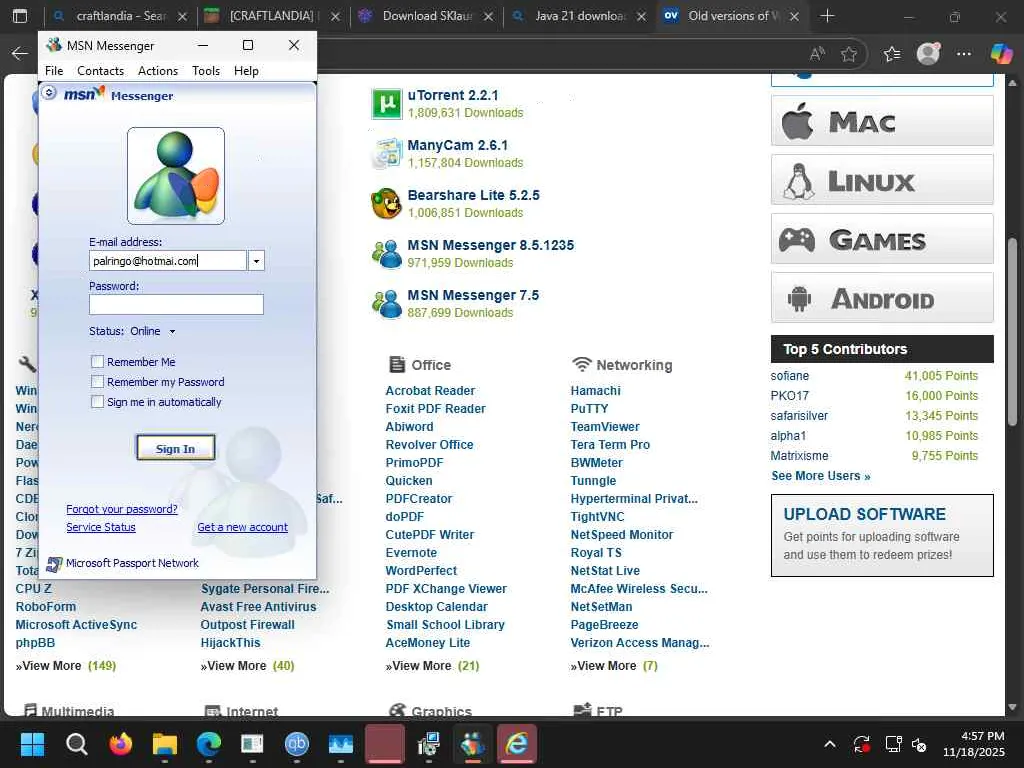Open a new browser tab

point(827,16)
